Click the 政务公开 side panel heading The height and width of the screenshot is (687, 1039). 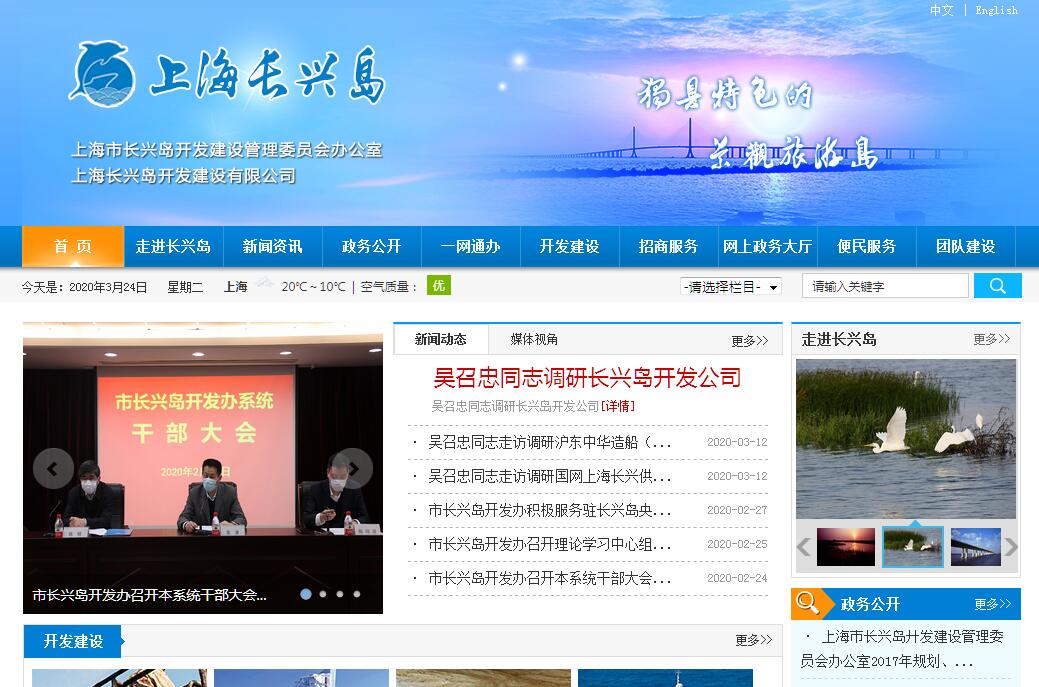pos(870,604)
